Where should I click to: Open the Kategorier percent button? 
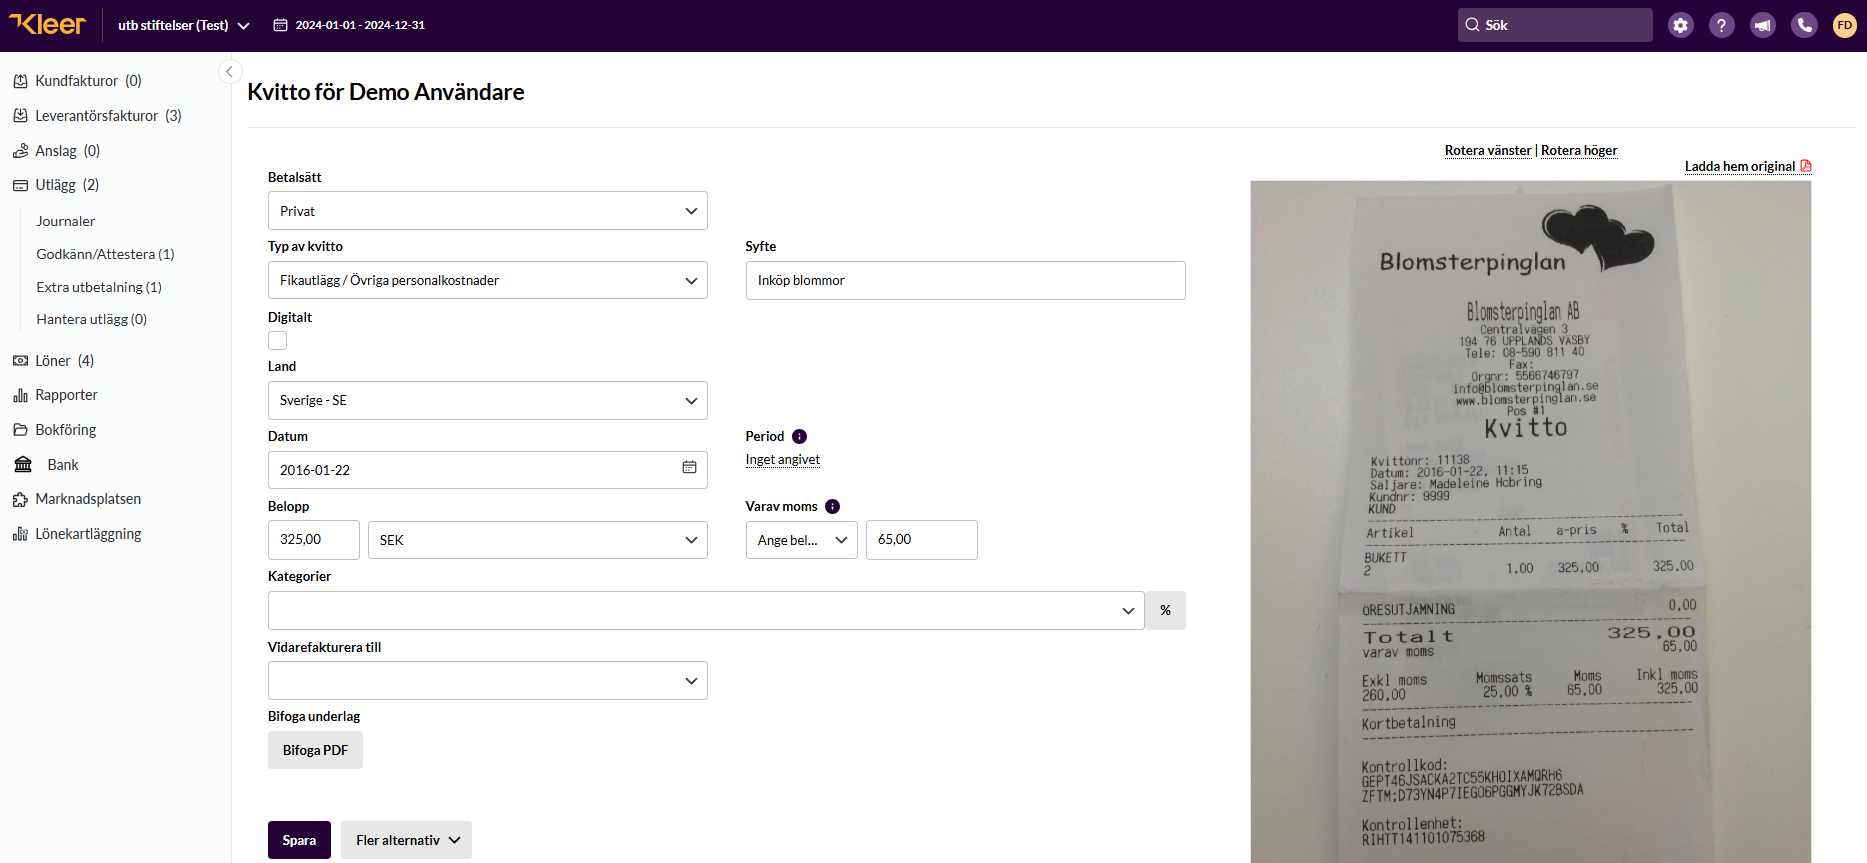[x=1165, y=610]
